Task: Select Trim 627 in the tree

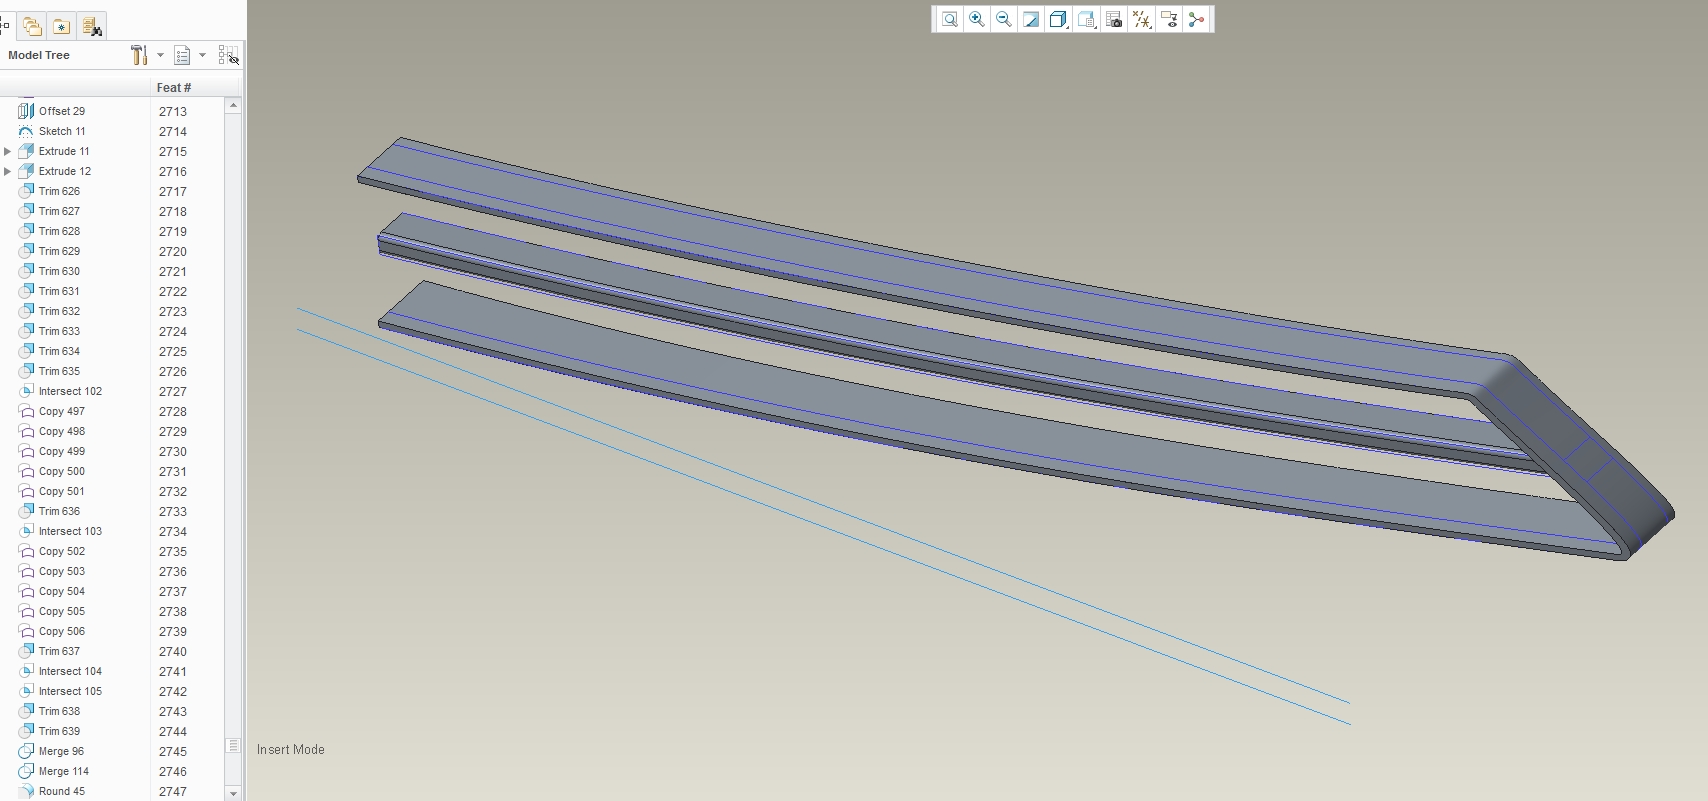Action: pyautogui.click(x=59, y=211)
